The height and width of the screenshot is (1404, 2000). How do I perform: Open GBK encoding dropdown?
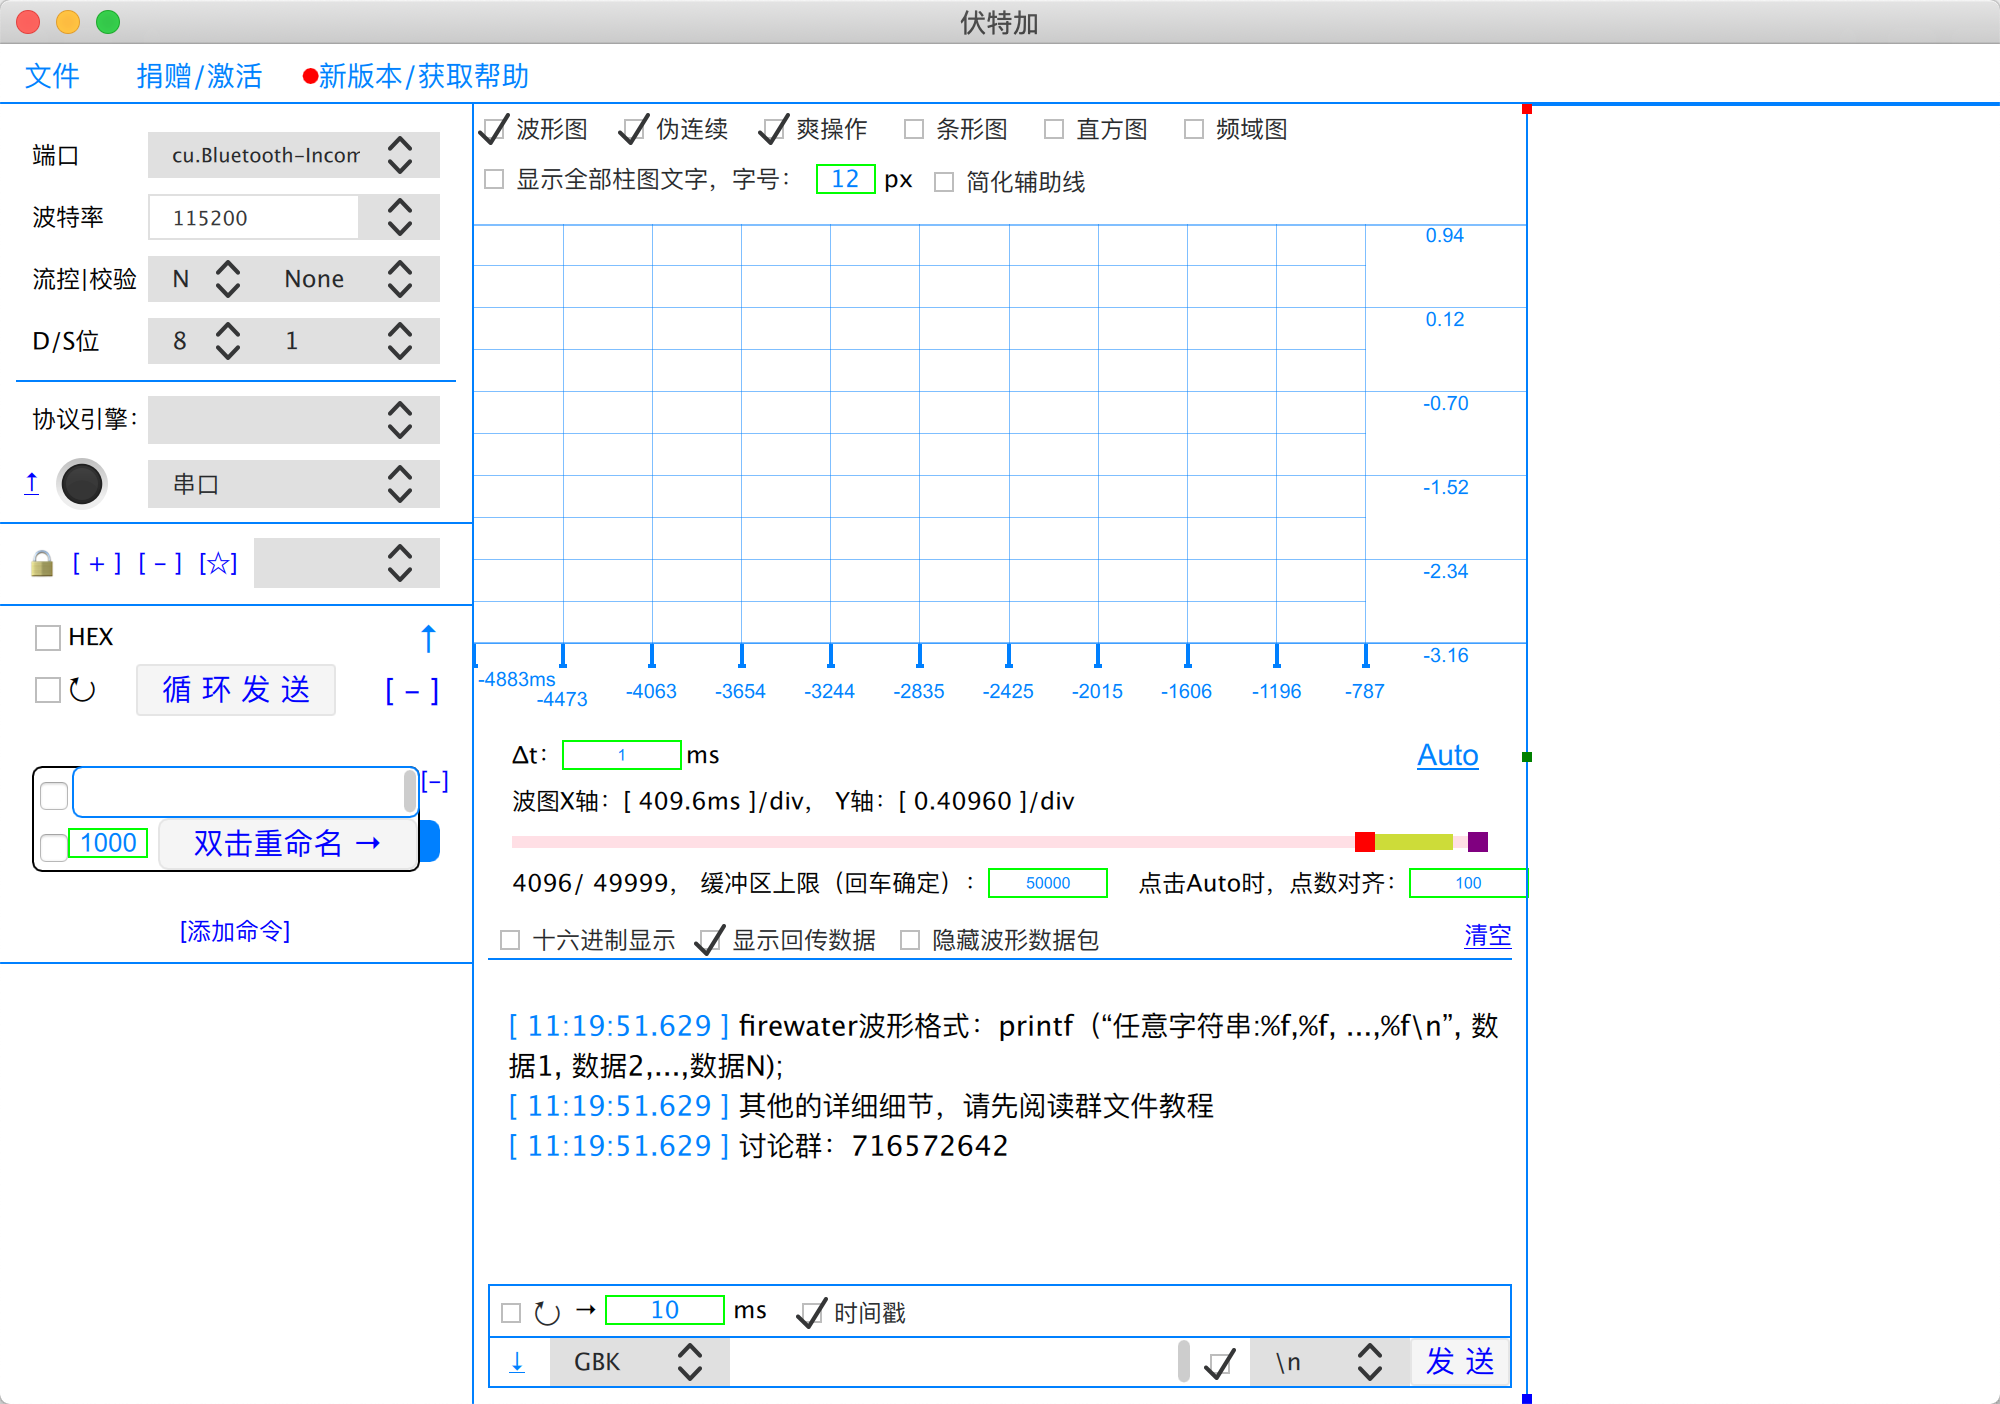(x=639, y=1362)
